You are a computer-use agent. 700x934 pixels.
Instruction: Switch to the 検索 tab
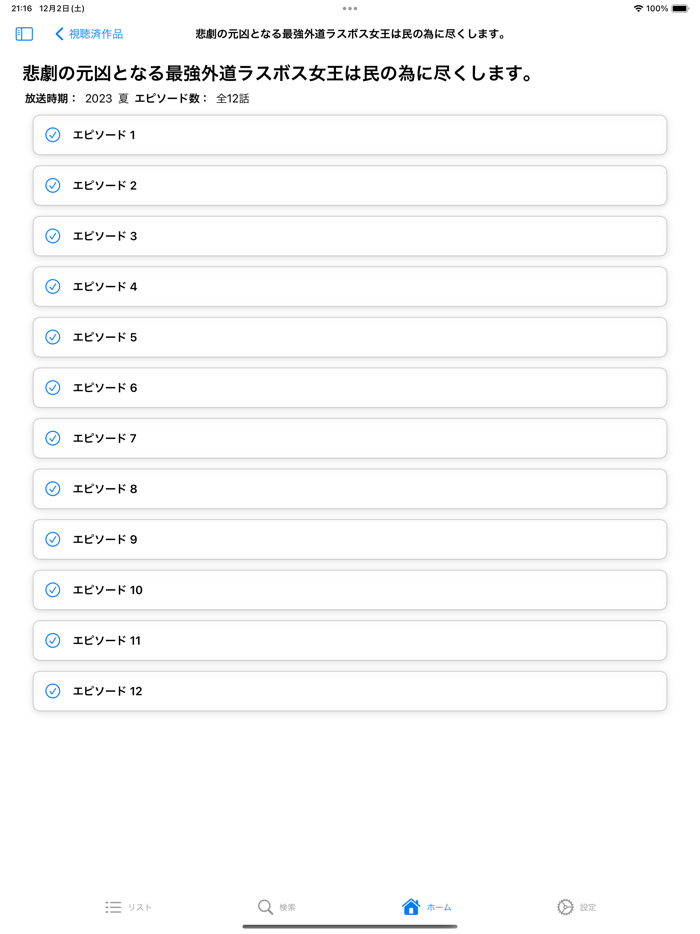coord(277,907)
